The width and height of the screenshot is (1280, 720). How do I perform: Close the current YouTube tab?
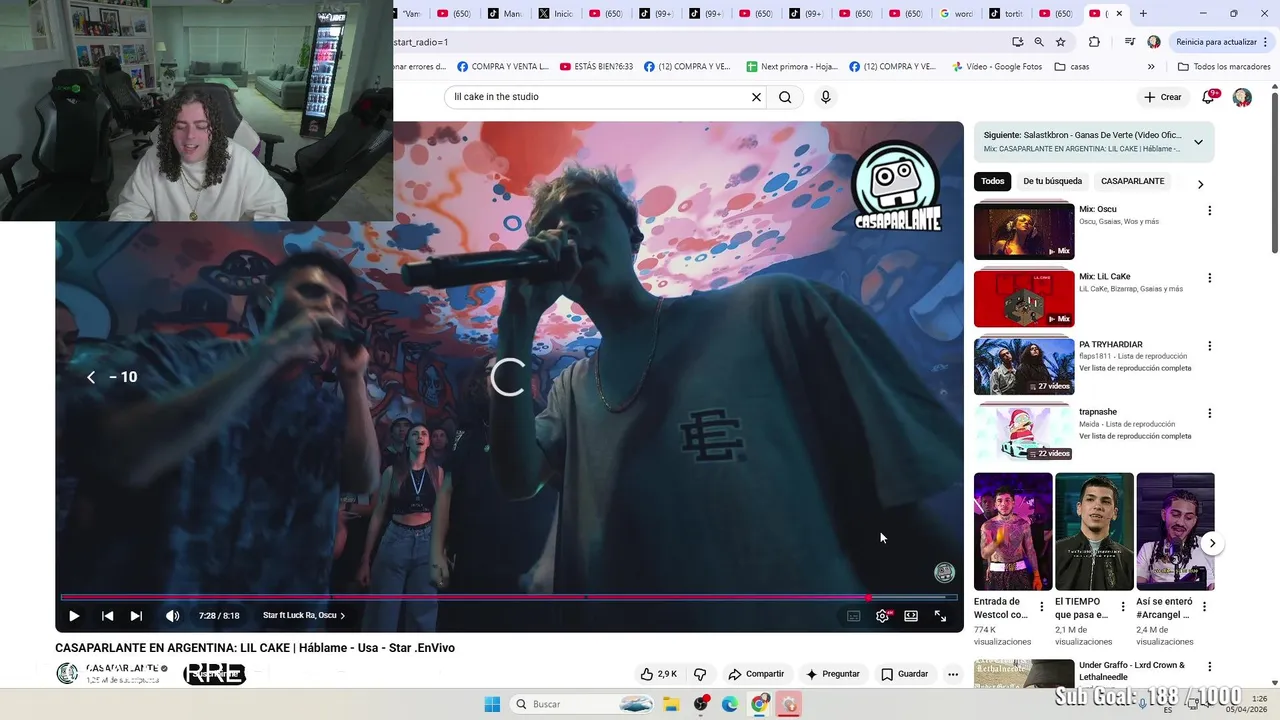[x=1119, y=13]
